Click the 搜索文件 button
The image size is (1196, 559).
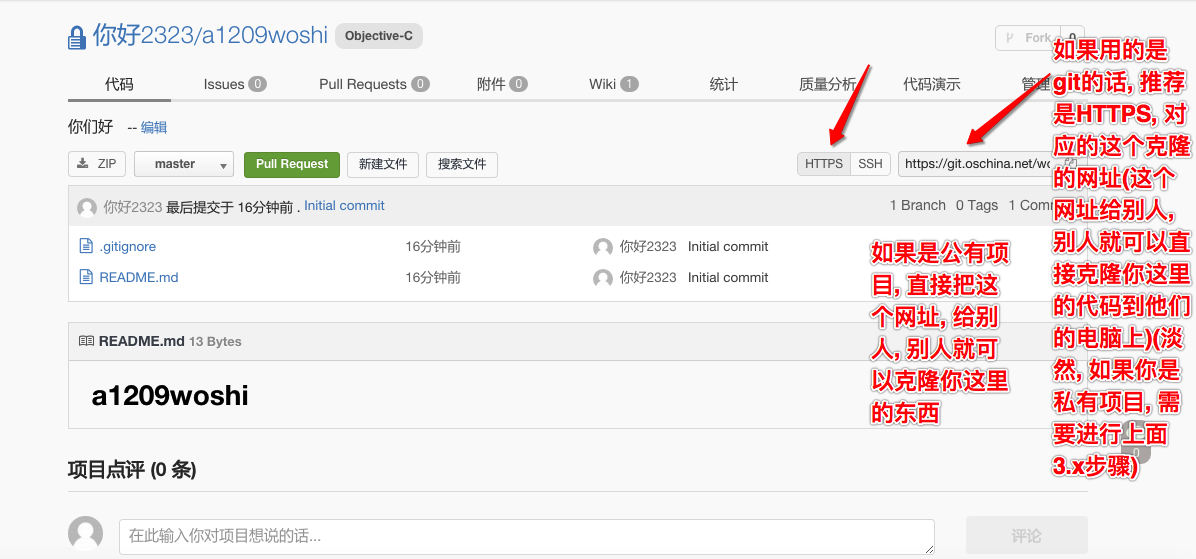(x=462, y=164)
